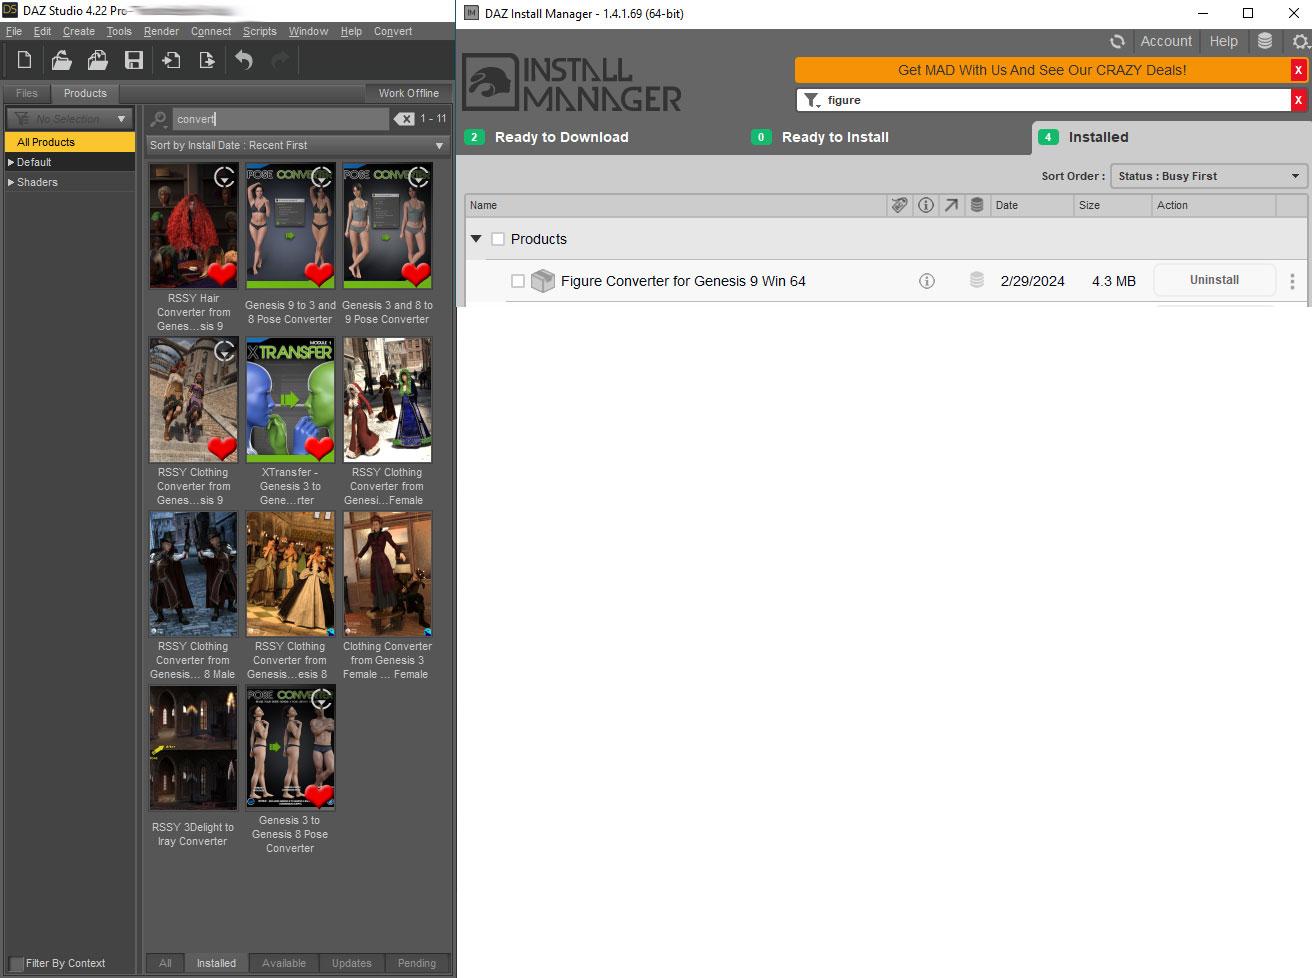The width and height of the screenshot is (1312, 978).
Task: Click the Work Offline button
Action: [x=408, y=94]
